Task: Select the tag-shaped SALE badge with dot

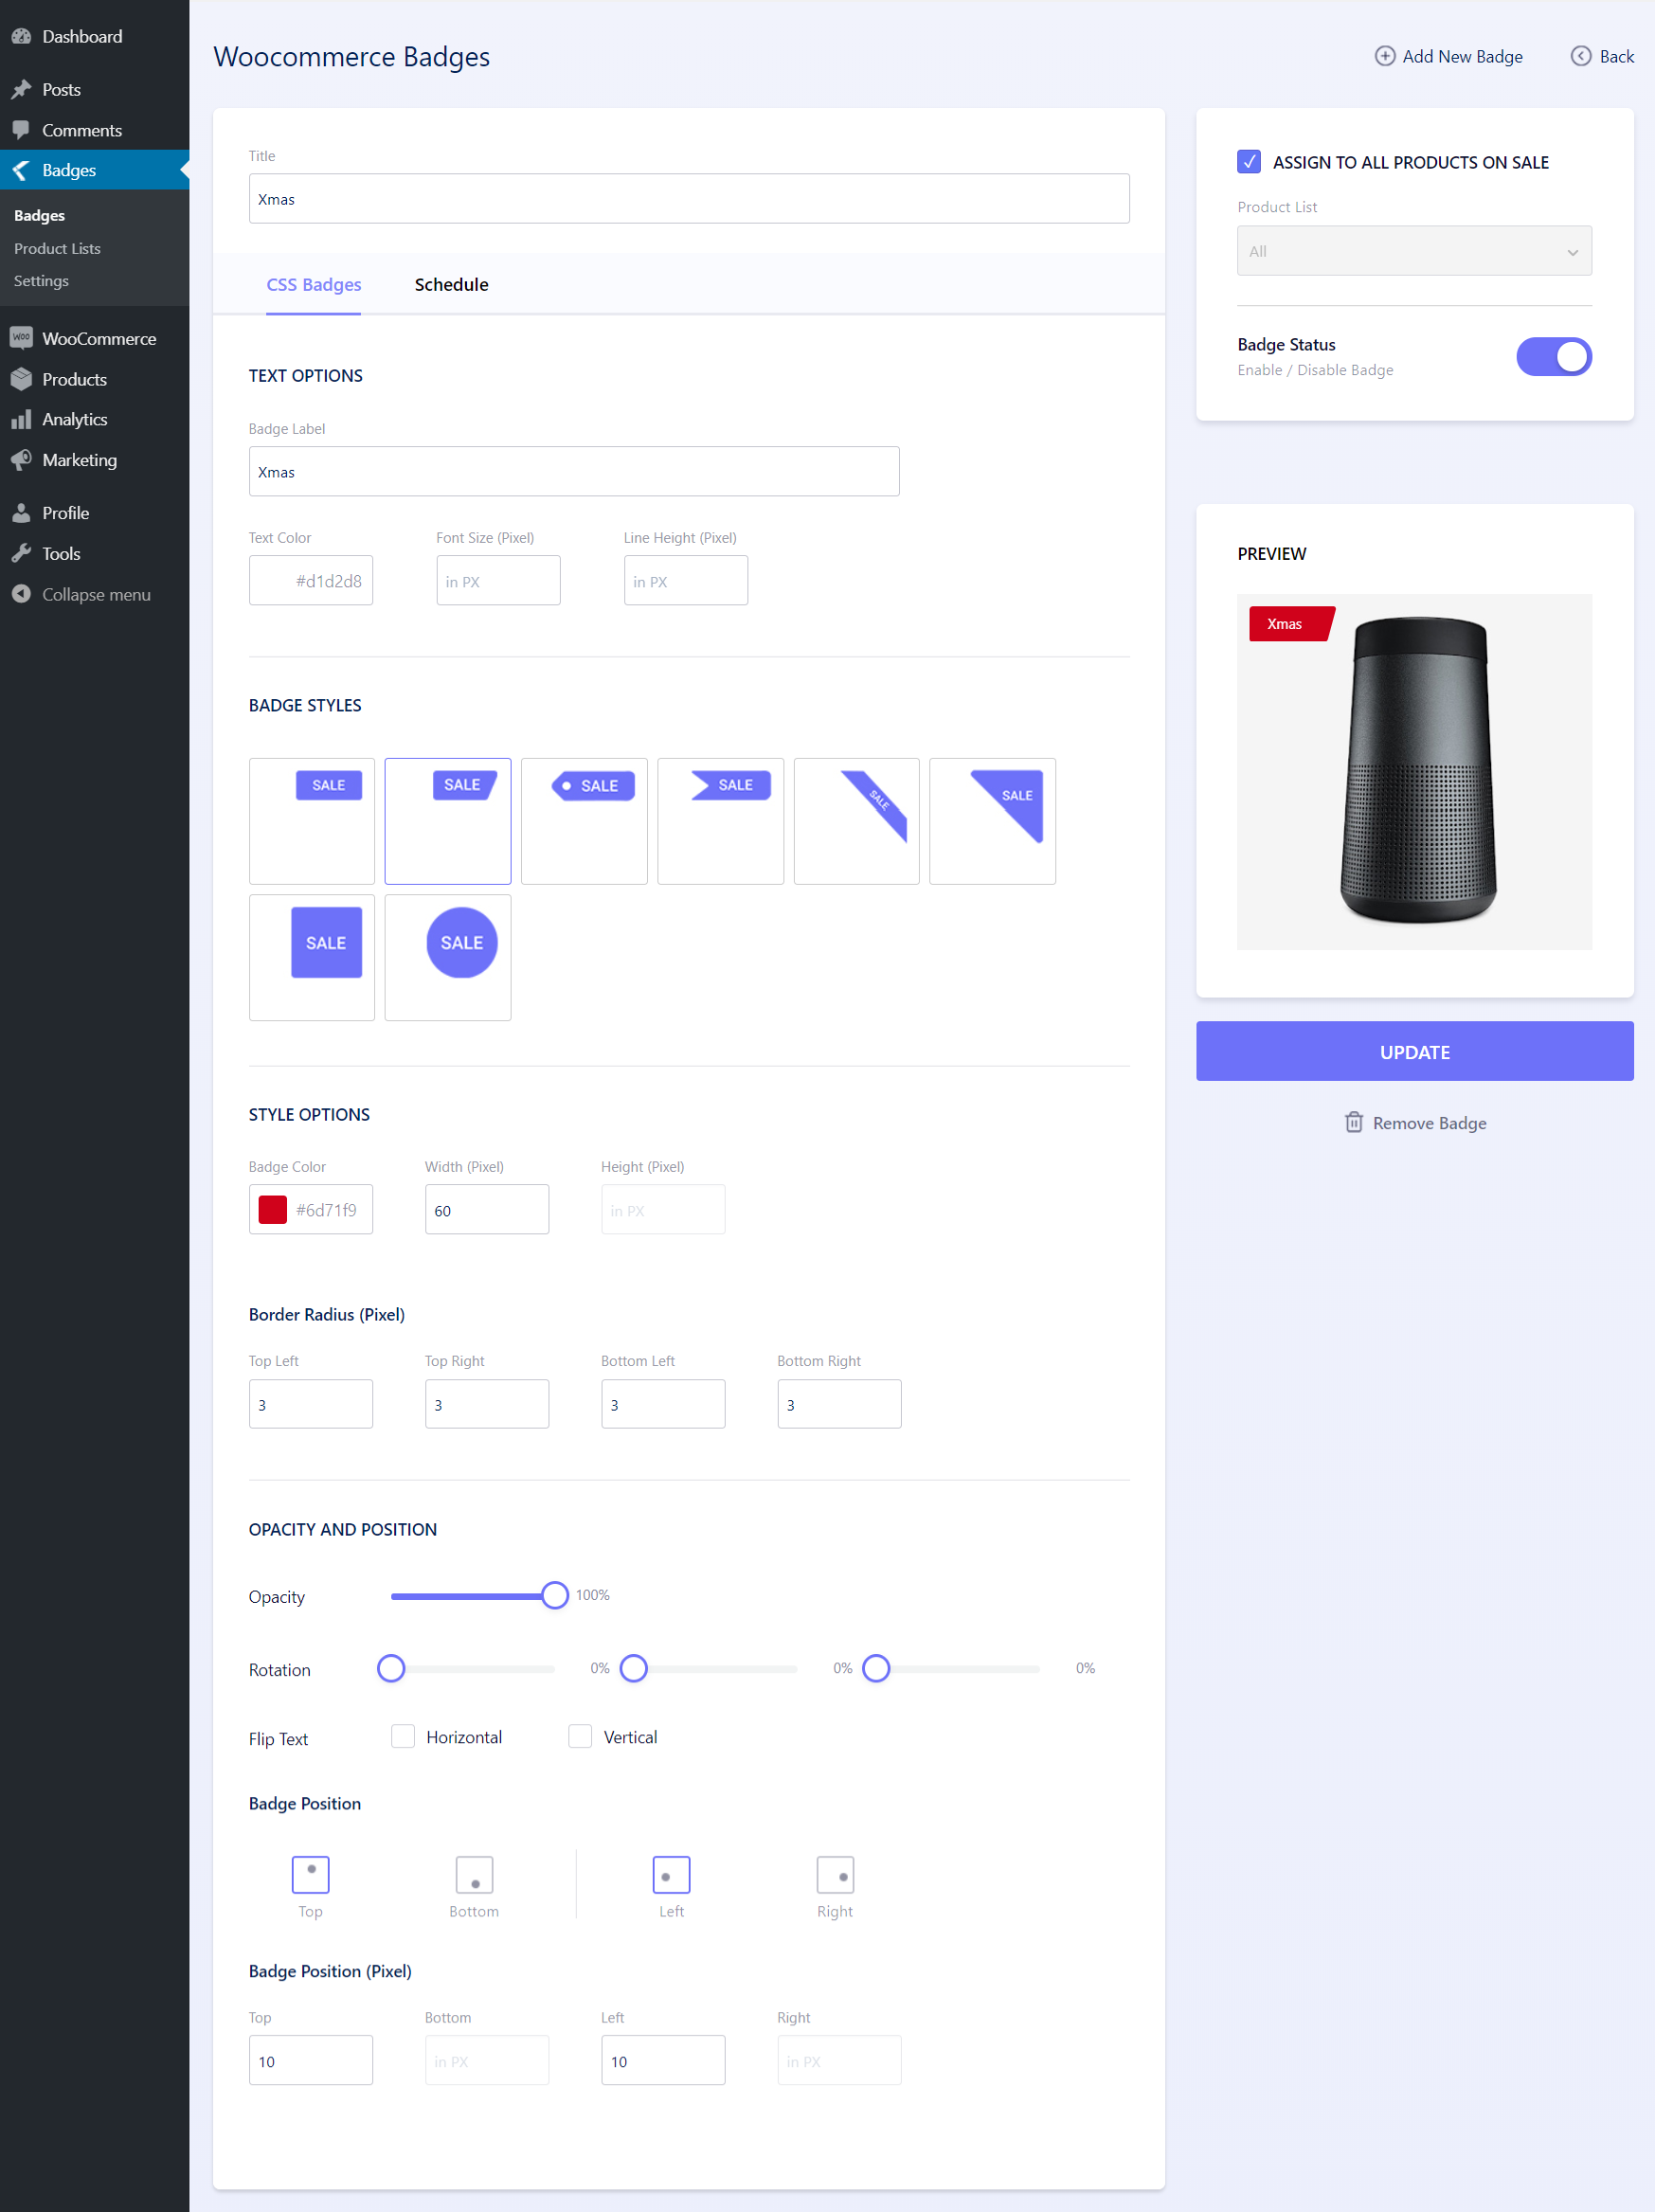Action: (x=584, y=821)
